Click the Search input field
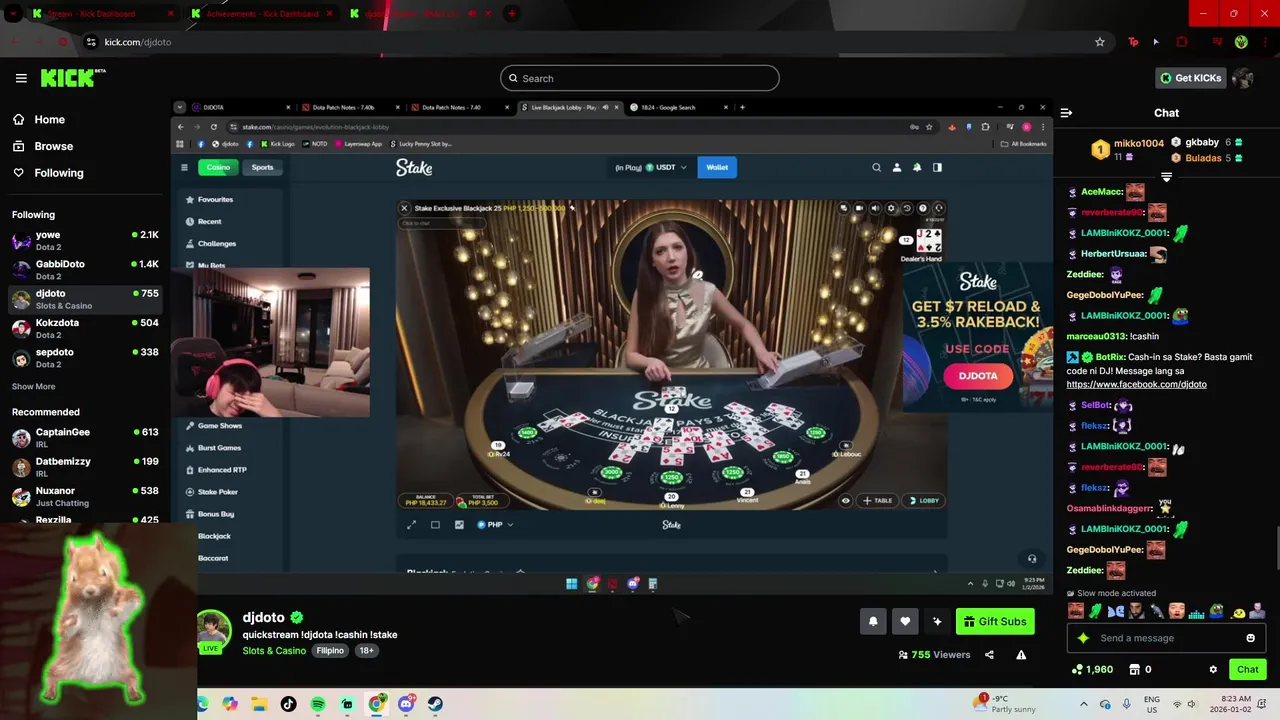 [640, 78]
